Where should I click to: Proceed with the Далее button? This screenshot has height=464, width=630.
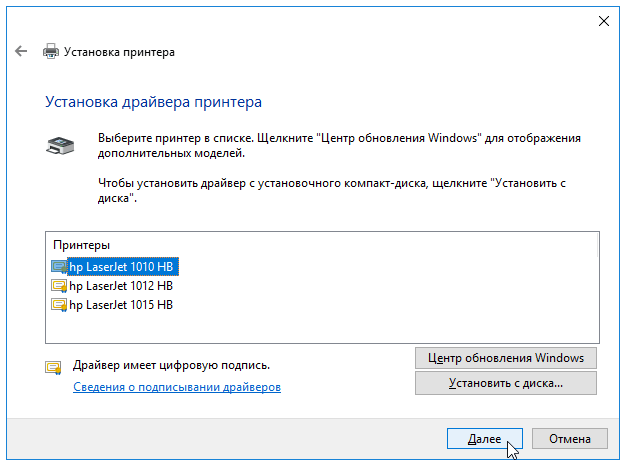(485, 439)
